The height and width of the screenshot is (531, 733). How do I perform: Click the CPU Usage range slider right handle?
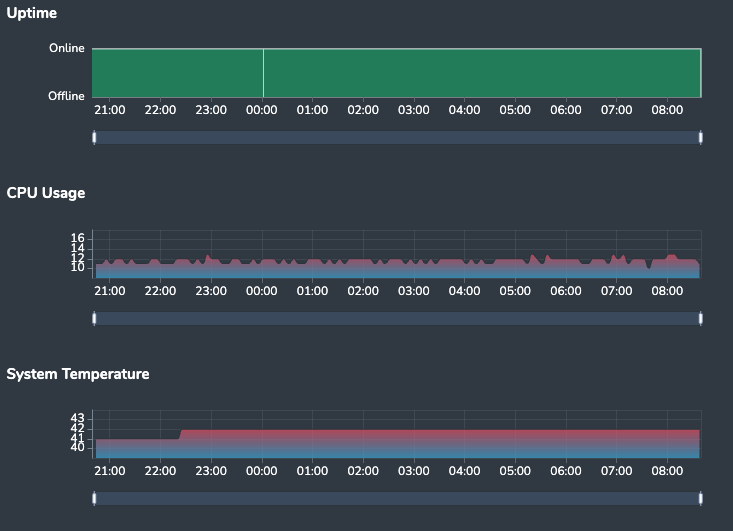click(x=700, y=318)
